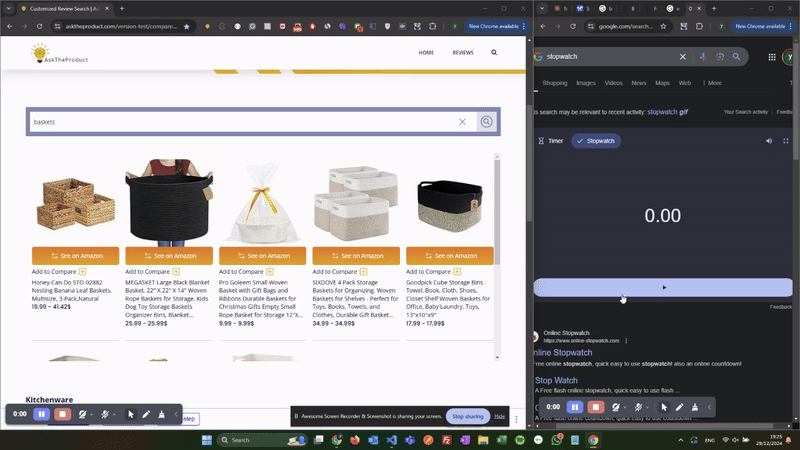Open Honey-Can-Do banana leaf baskets thumbnail
800x450 pixels.
[76, 203]
